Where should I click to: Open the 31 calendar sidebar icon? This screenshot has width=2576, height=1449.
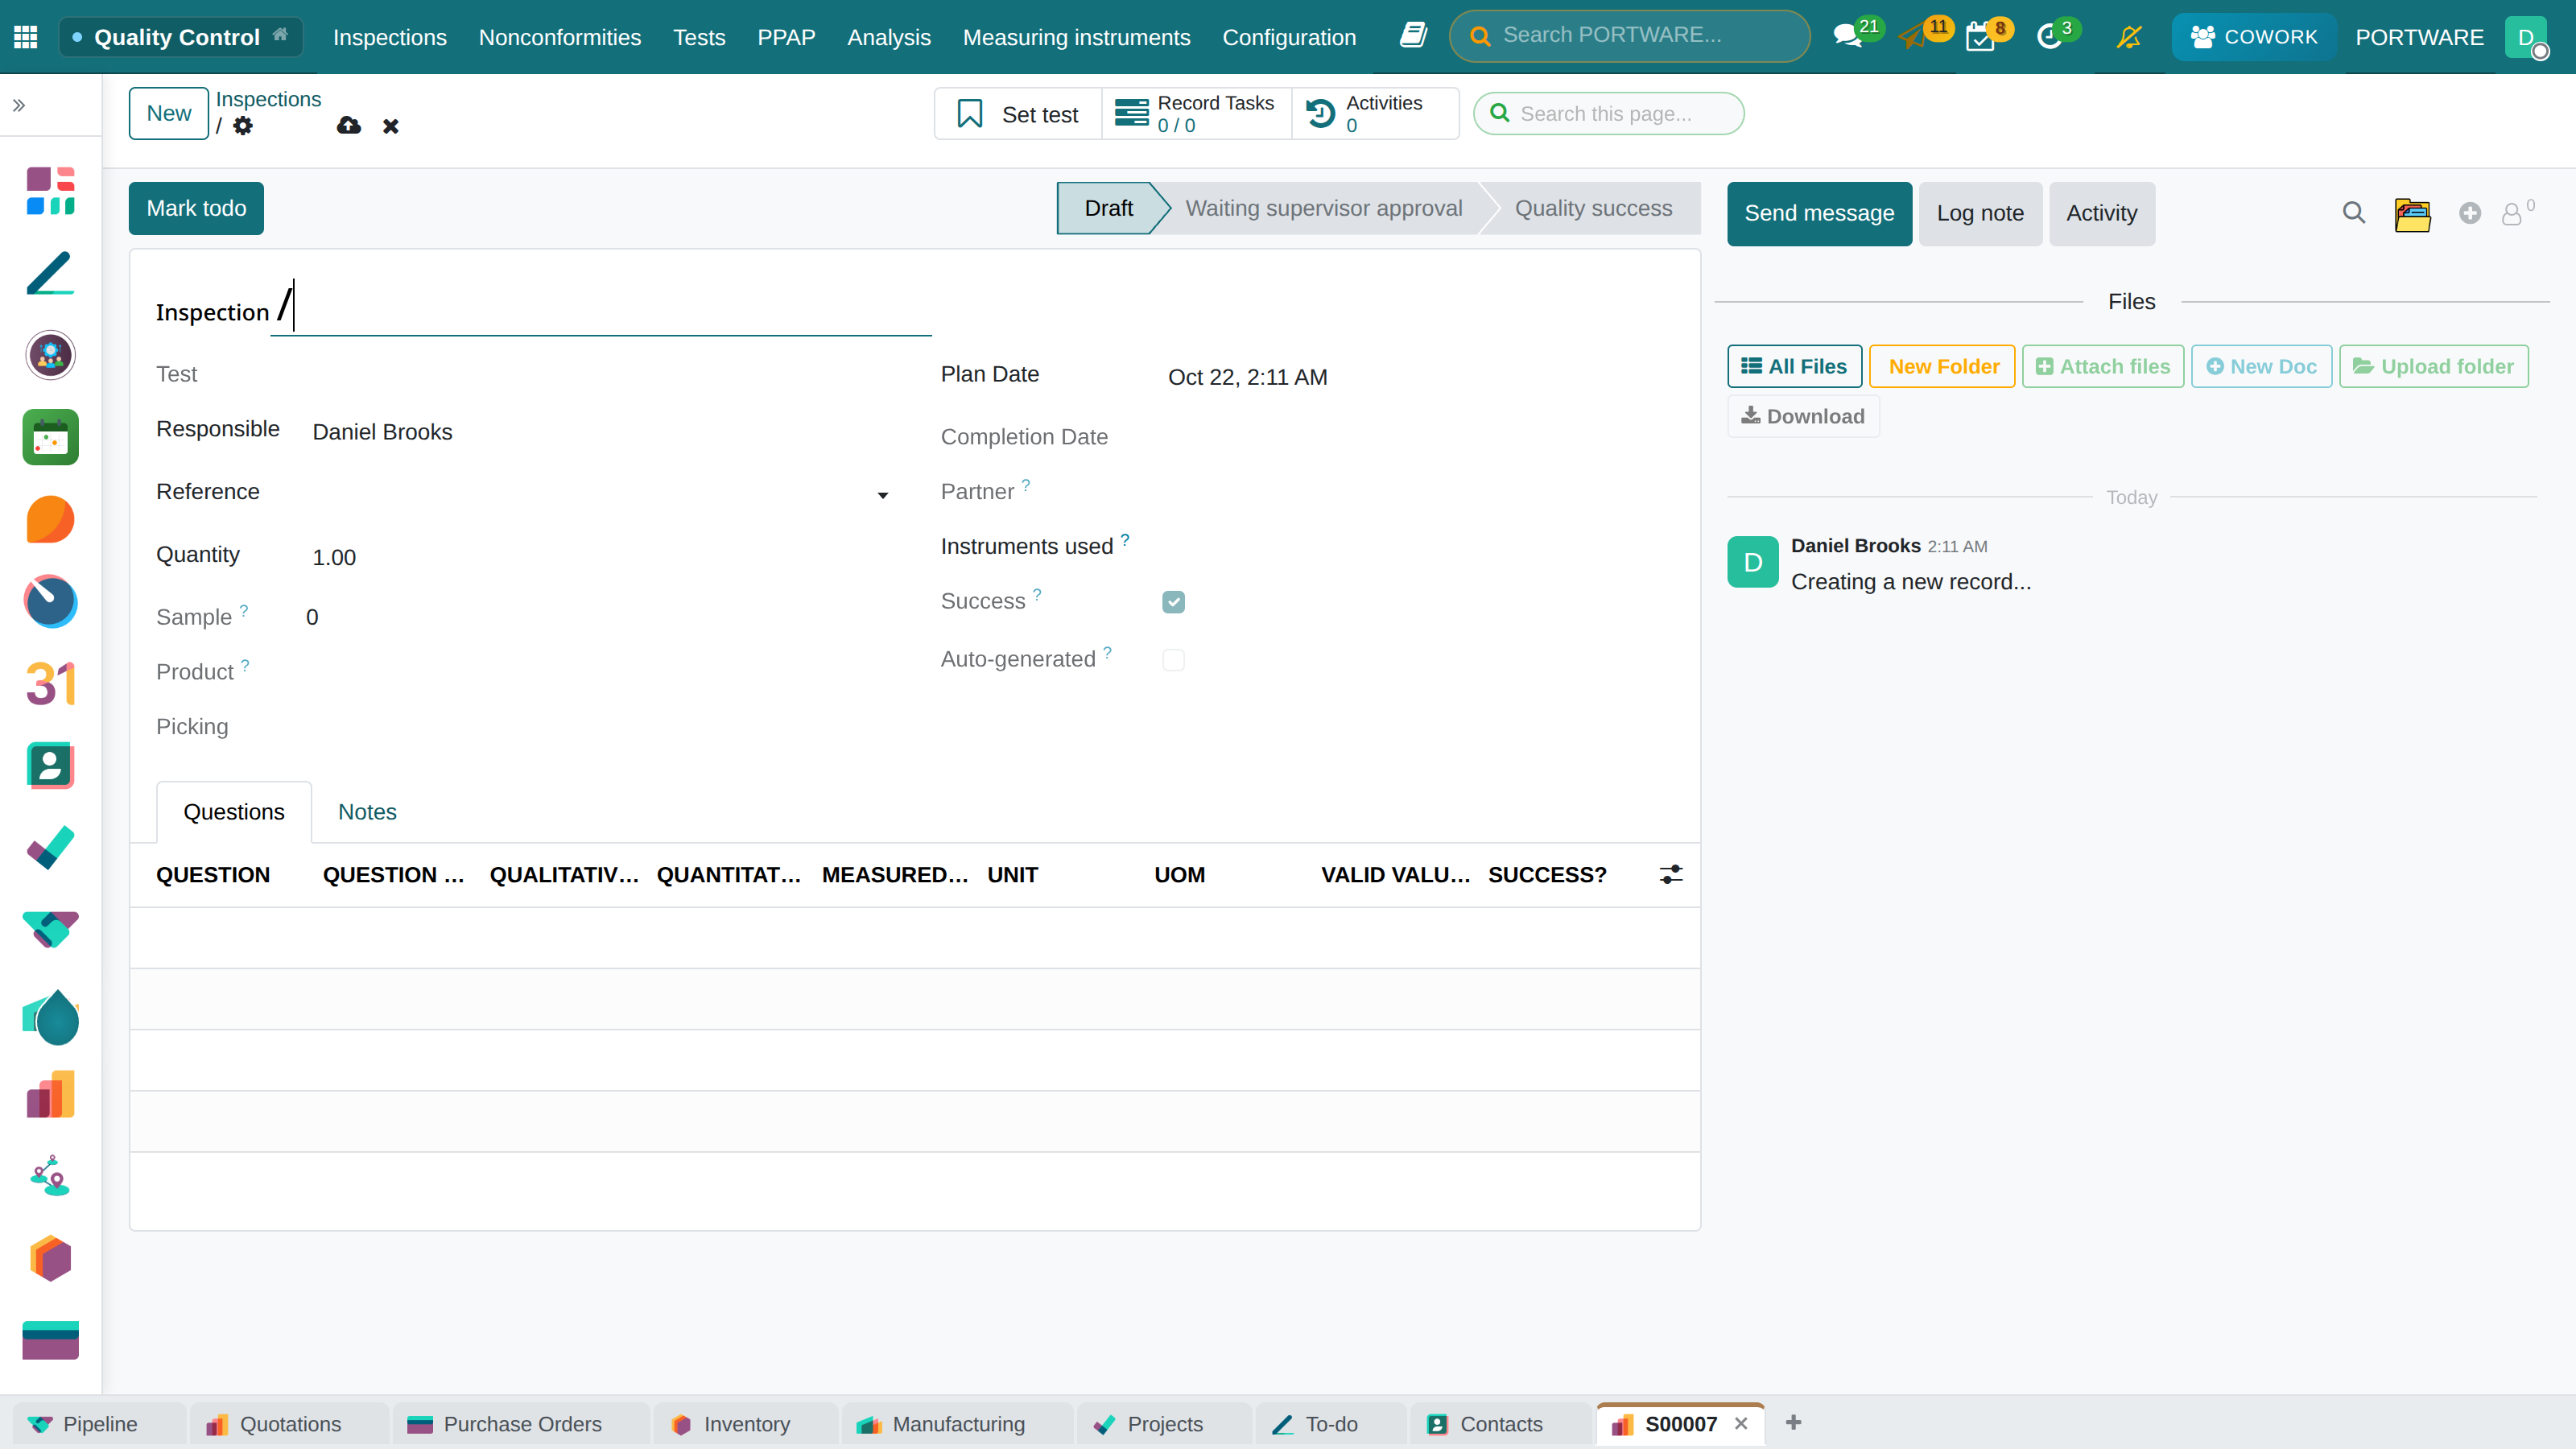click(50, 684)
